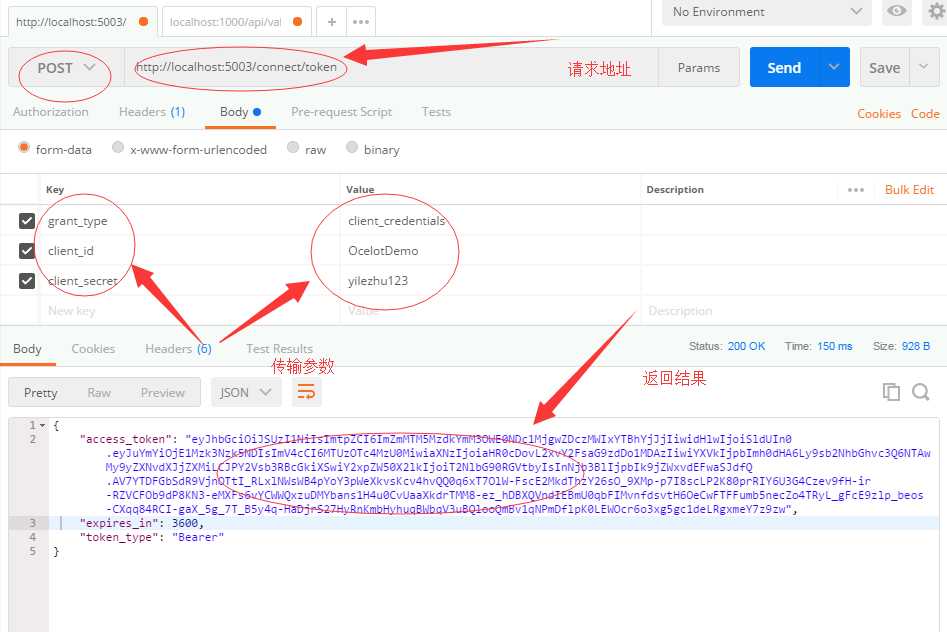Open the request Headers (1) tab

point(152,112)
